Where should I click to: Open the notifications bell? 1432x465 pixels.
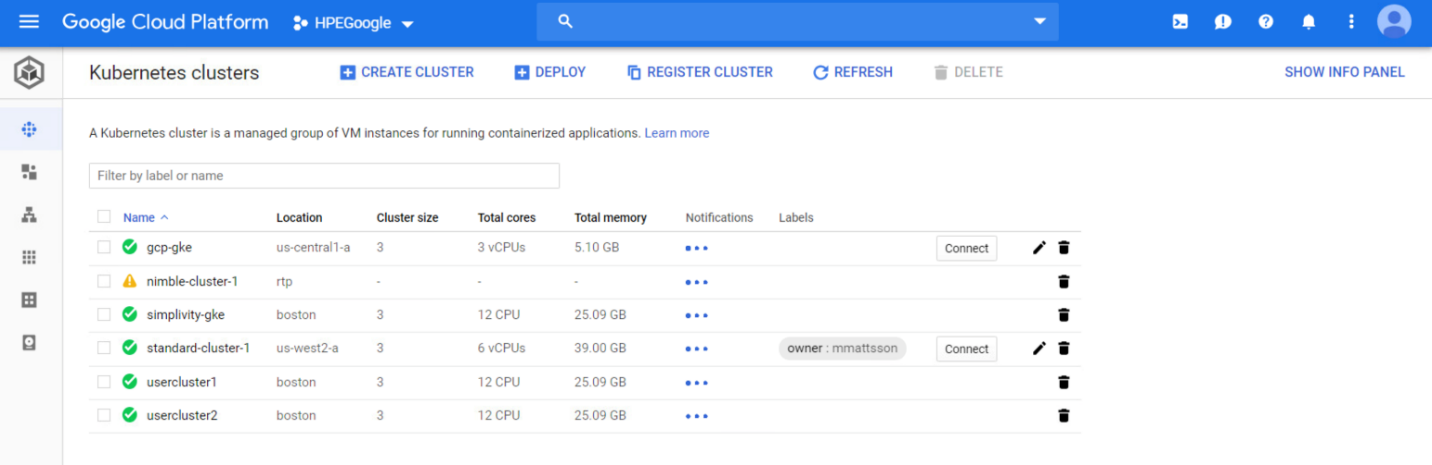coord(1308,22)
